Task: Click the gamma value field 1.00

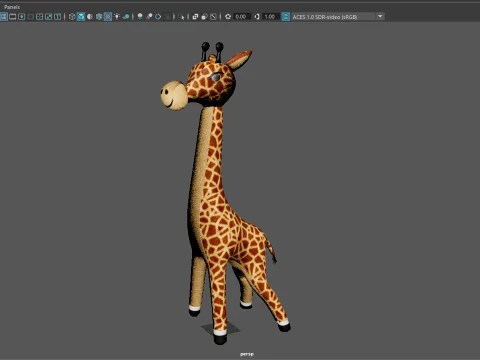Action: pos(270,16)
